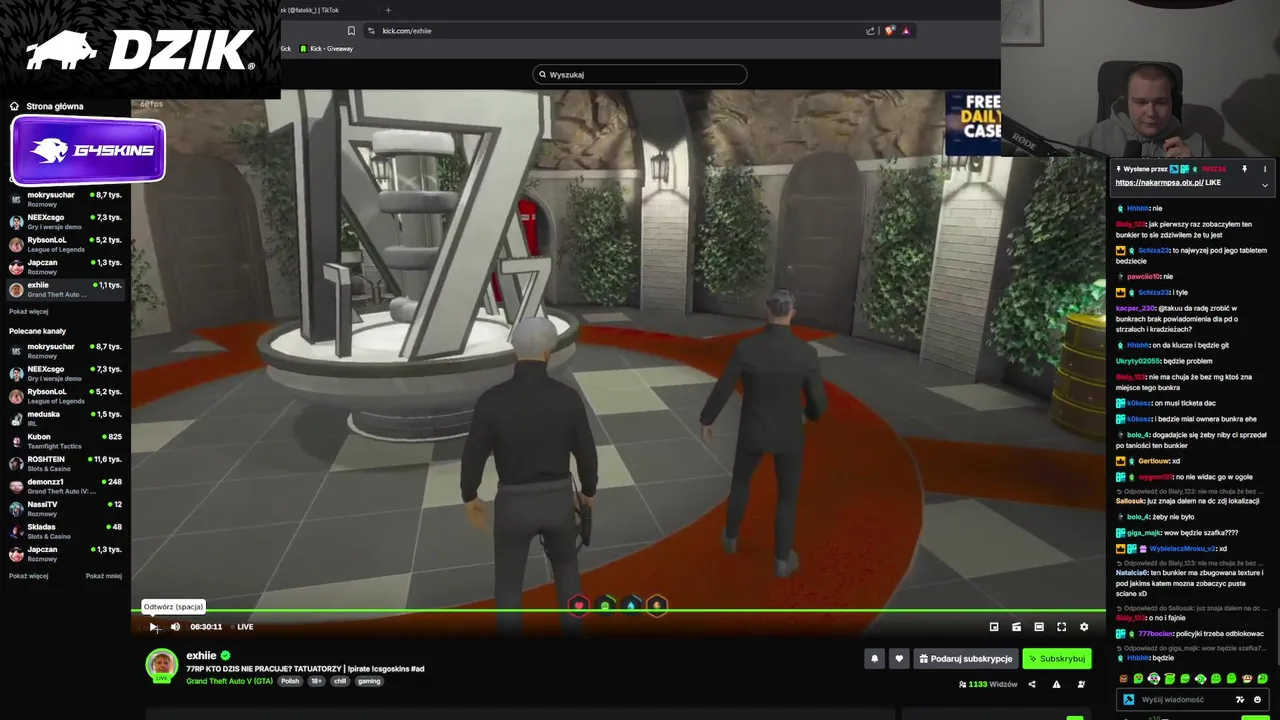Select the 18+ tag
Image resolution: width=1280 pixels, height=720 pixels.
click(316, 681)
